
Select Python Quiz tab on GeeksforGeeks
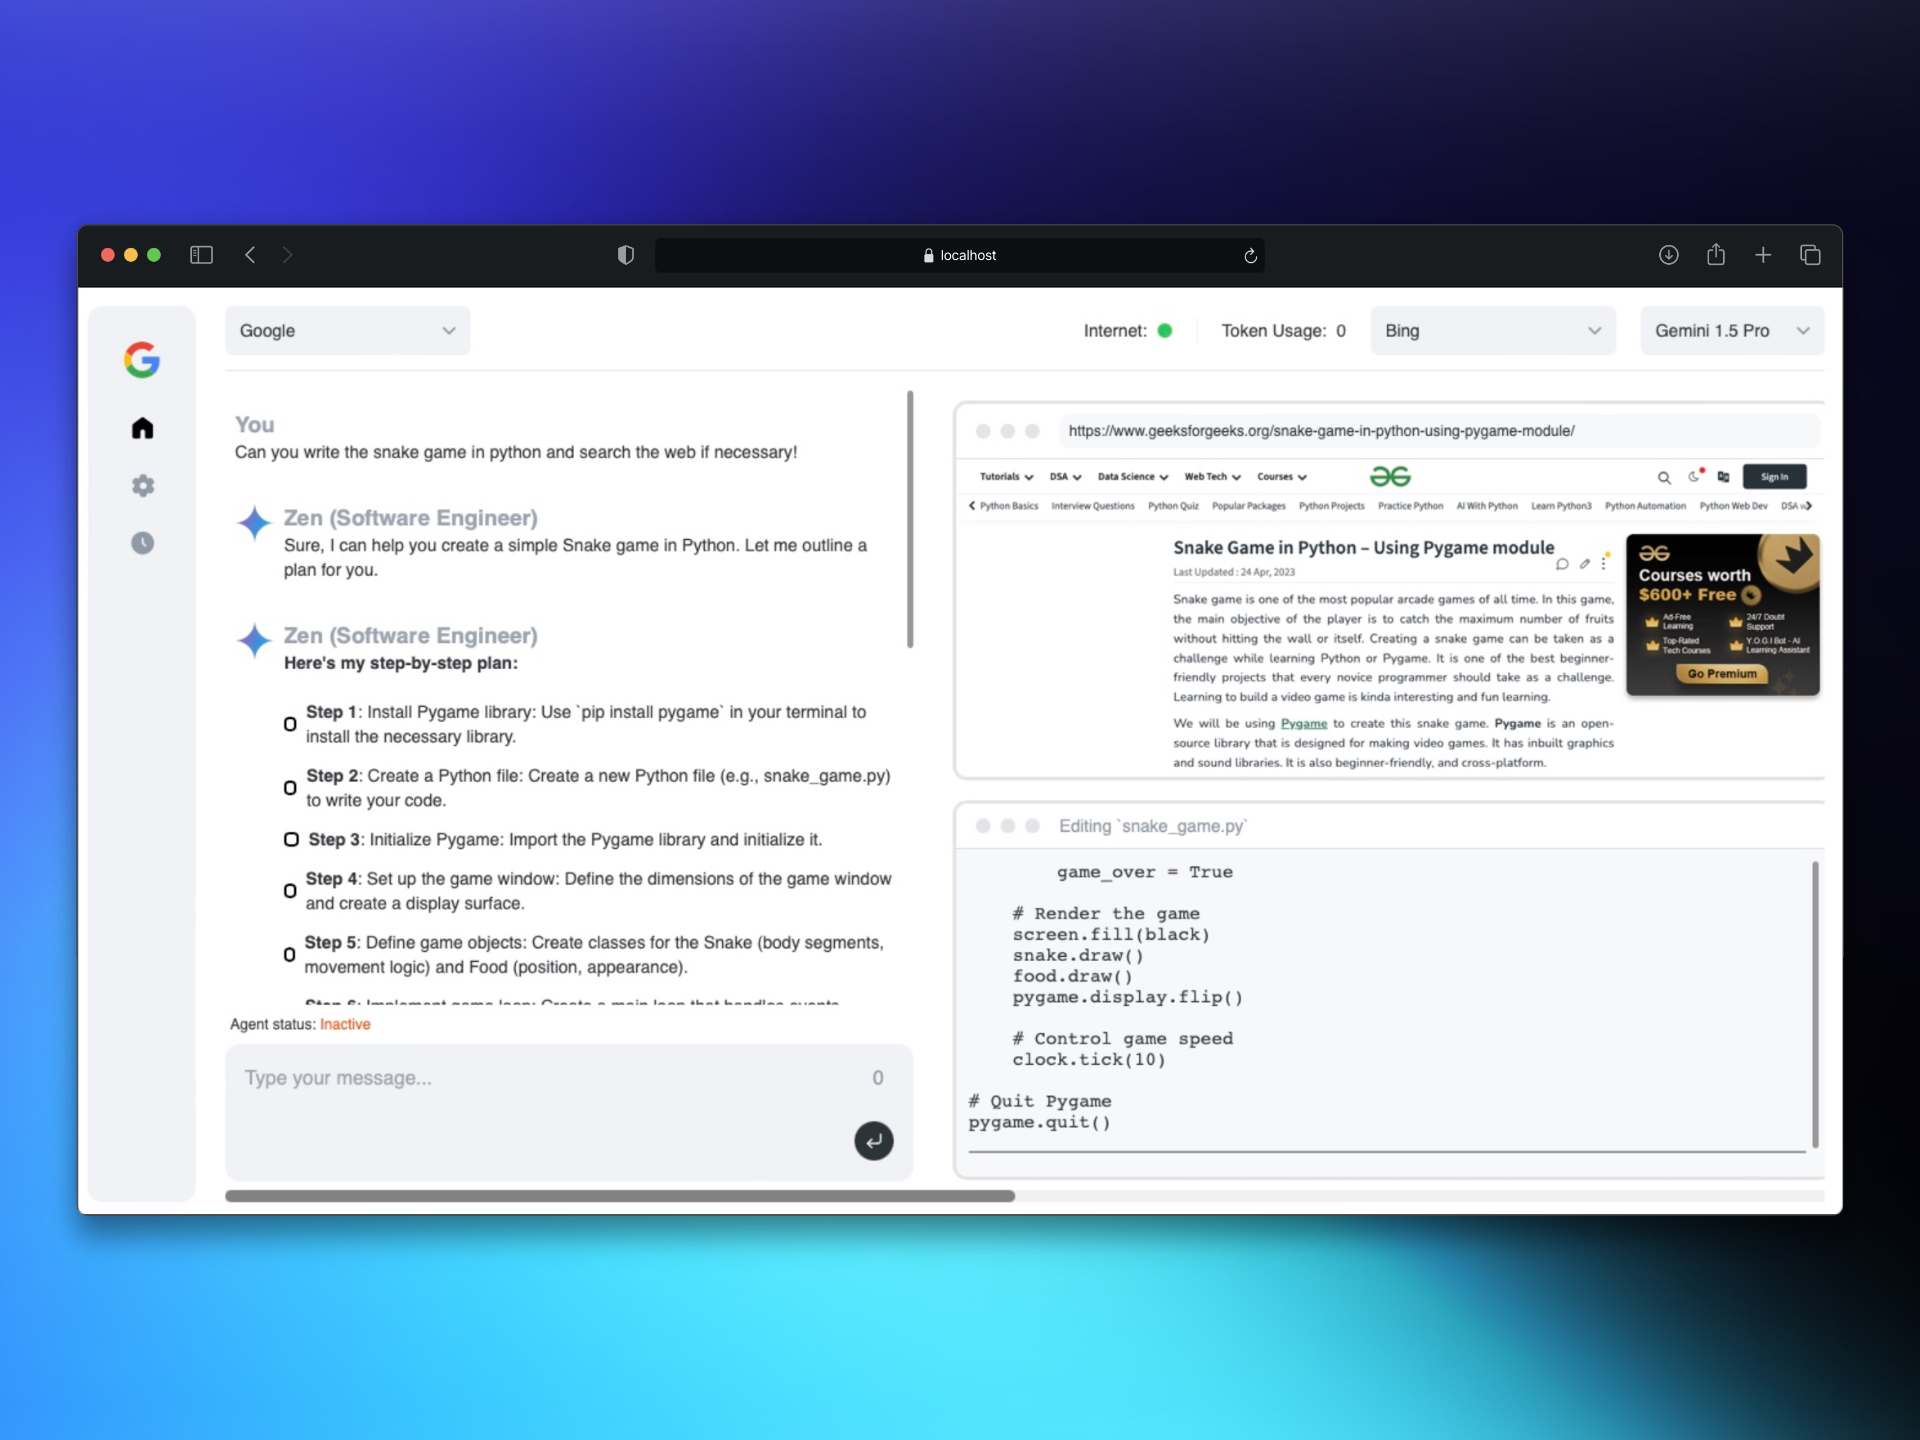pos(1172,506)
